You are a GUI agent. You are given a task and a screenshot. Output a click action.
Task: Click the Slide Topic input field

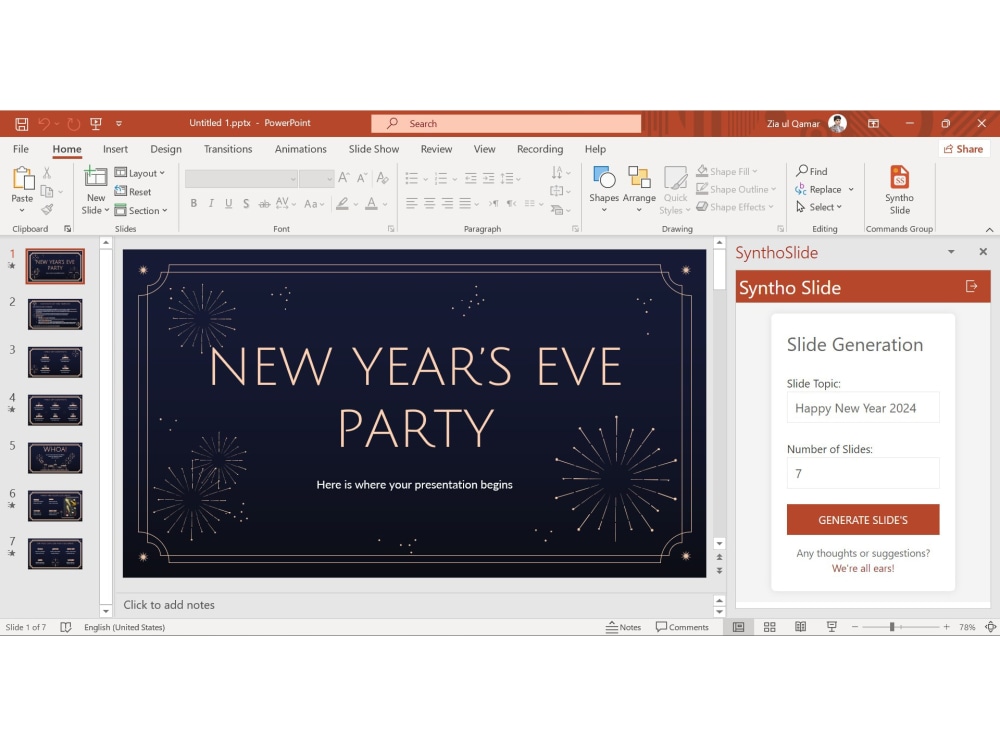[x=863, y=408]
